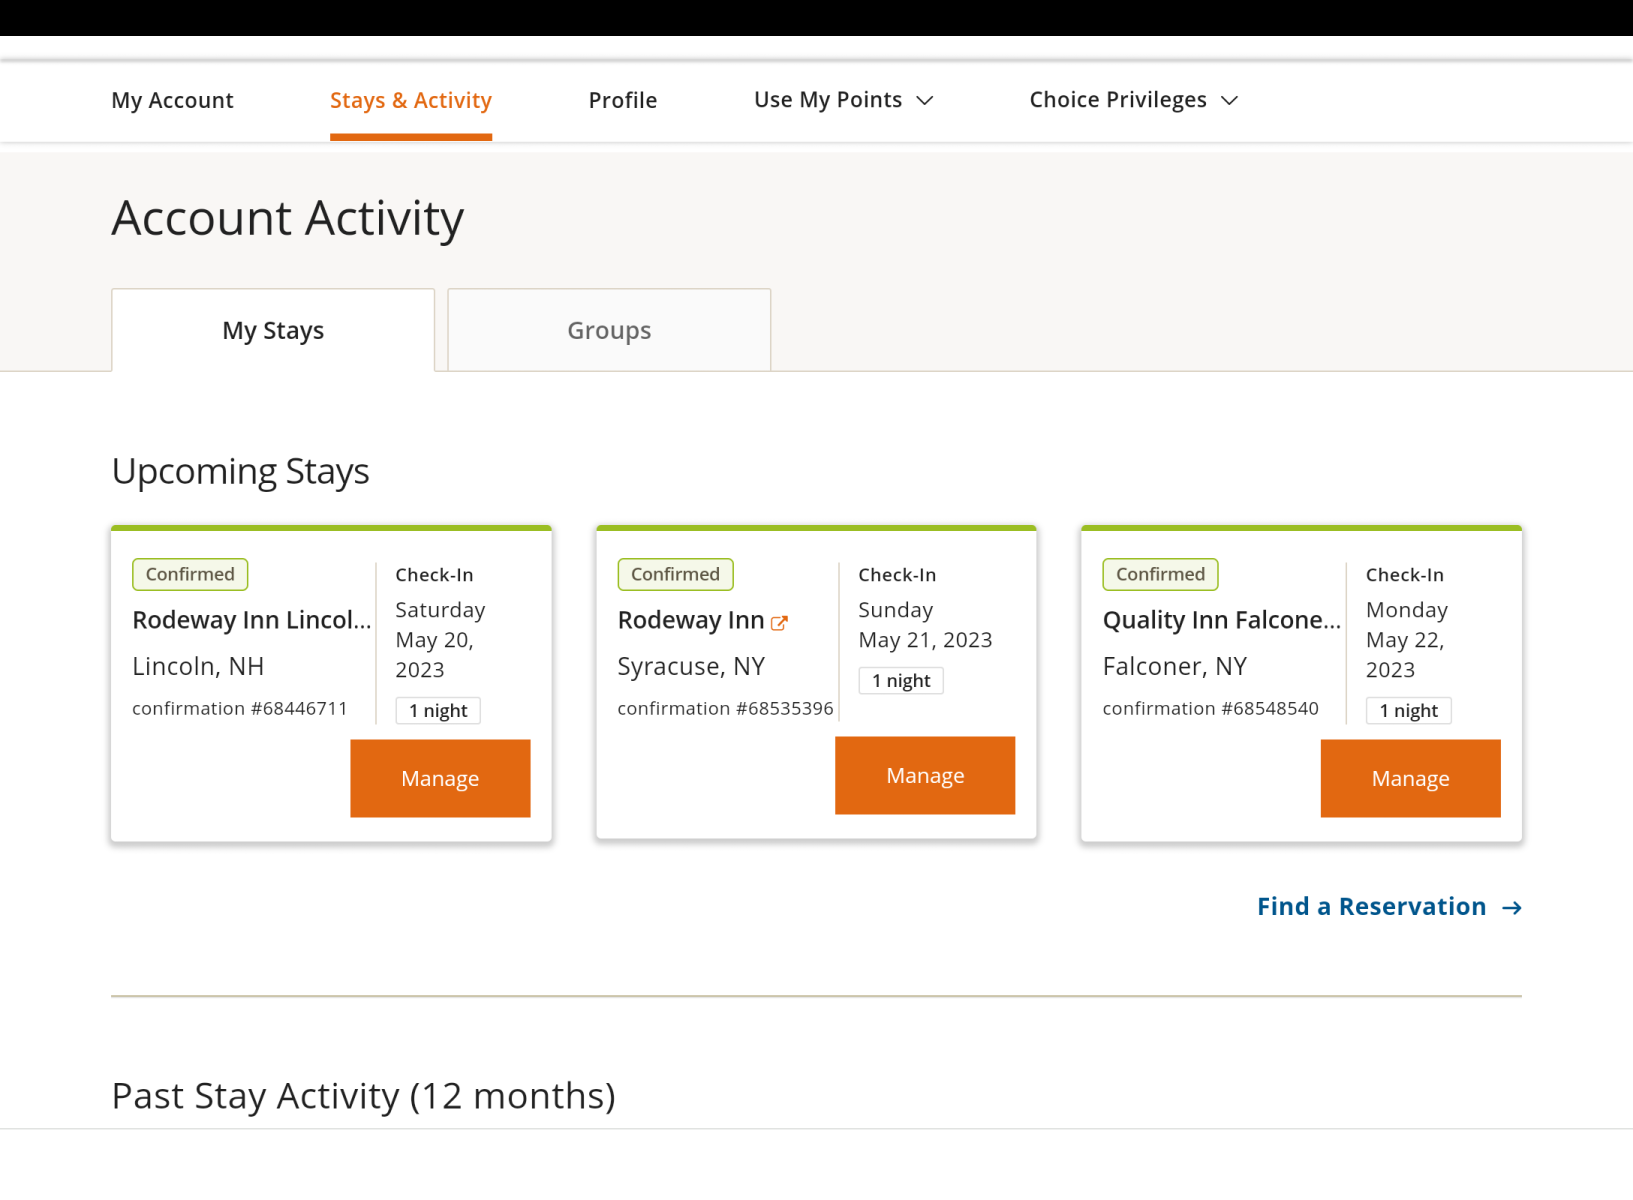Go to the Profile page
Screen dimensions: 1633x1200
click(x=622, y=101)
